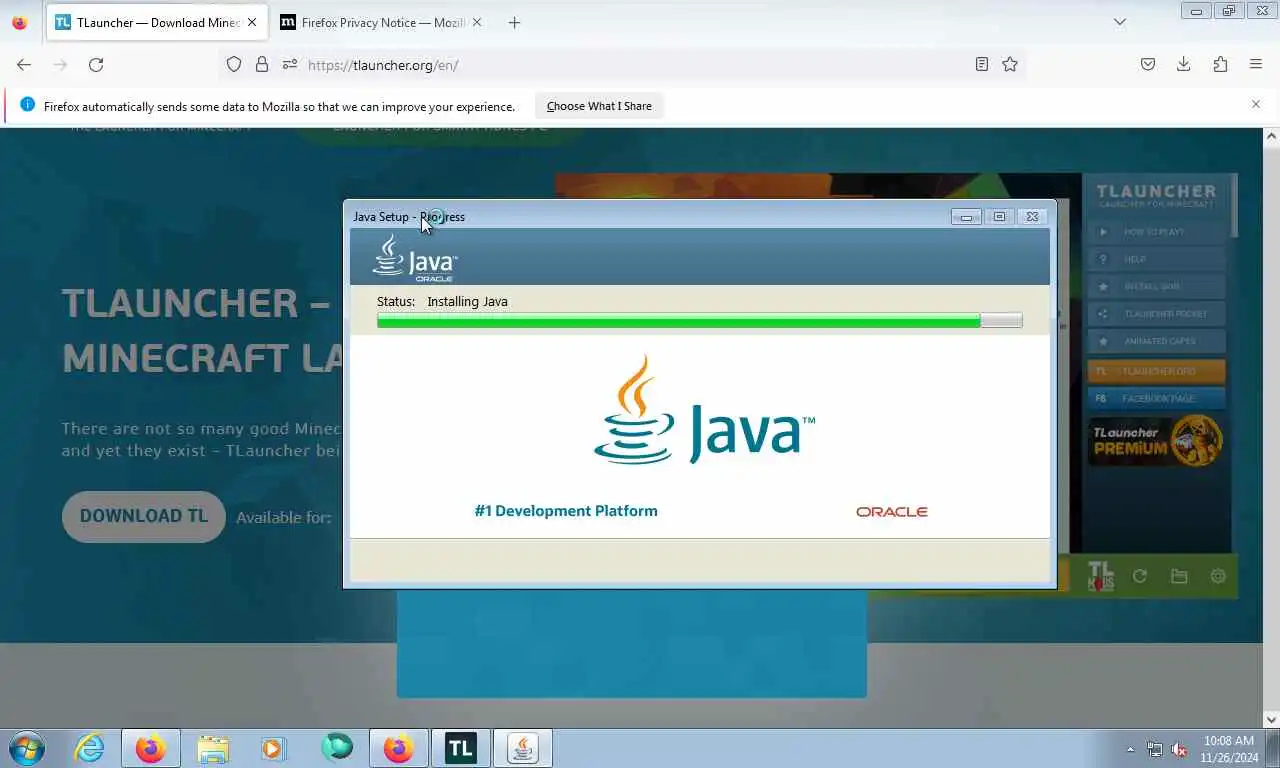Click the Java installer taskbar icon
The height and width of the screenshot is (768, 1280).
522,748
